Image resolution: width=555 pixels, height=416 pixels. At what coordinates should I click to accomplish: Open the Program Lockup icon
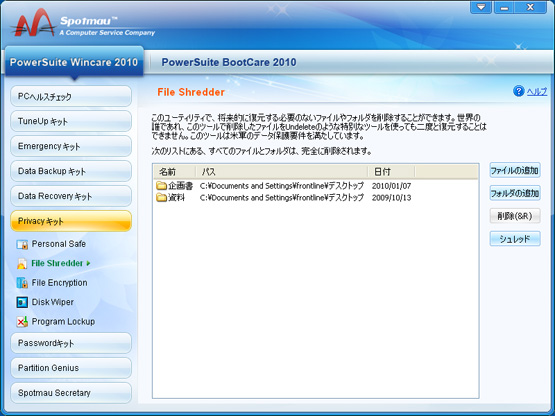(x=22, y=321)
